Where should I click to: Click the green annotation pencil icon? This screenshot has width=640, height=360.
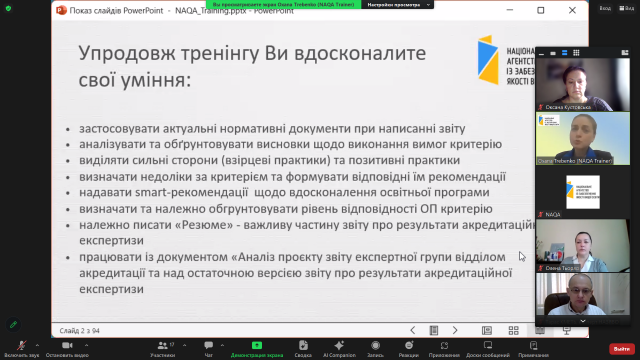click(x=13, y=324)
